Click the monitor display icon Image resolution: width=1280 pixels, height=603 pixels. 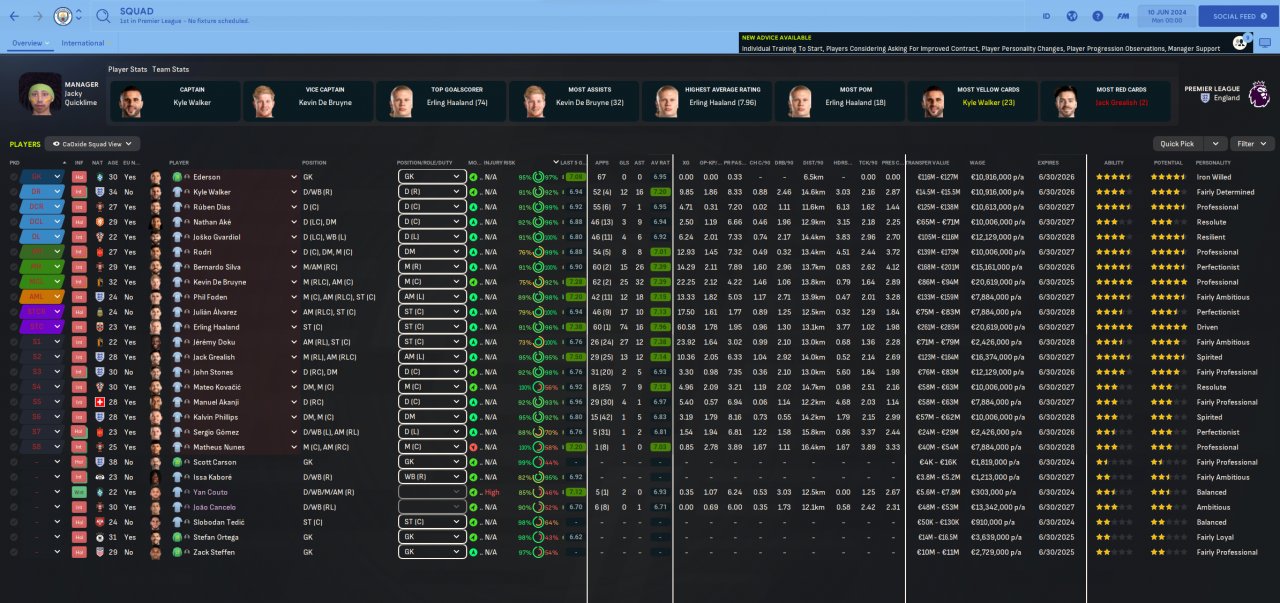[1265, 43]
